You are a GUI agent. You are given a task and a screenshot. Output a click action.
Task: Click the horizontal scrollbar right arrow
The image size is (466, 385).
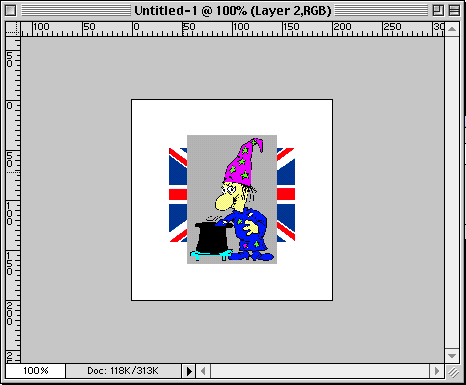coord(437,371)
